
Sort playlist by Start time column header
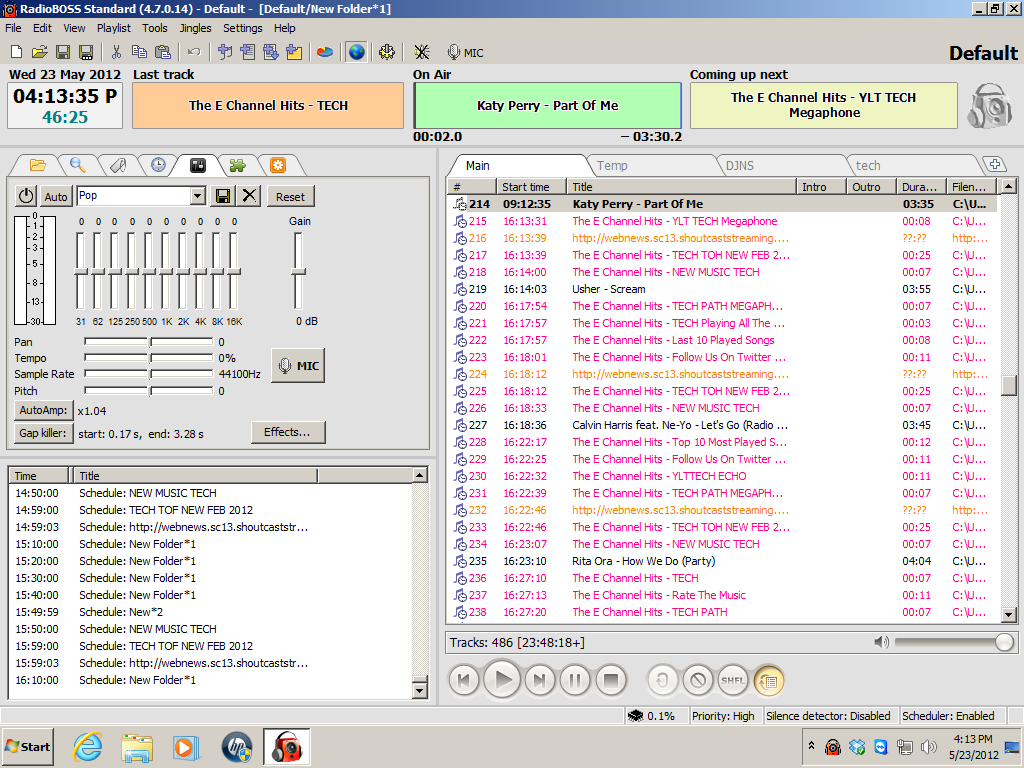pos(530,187)
